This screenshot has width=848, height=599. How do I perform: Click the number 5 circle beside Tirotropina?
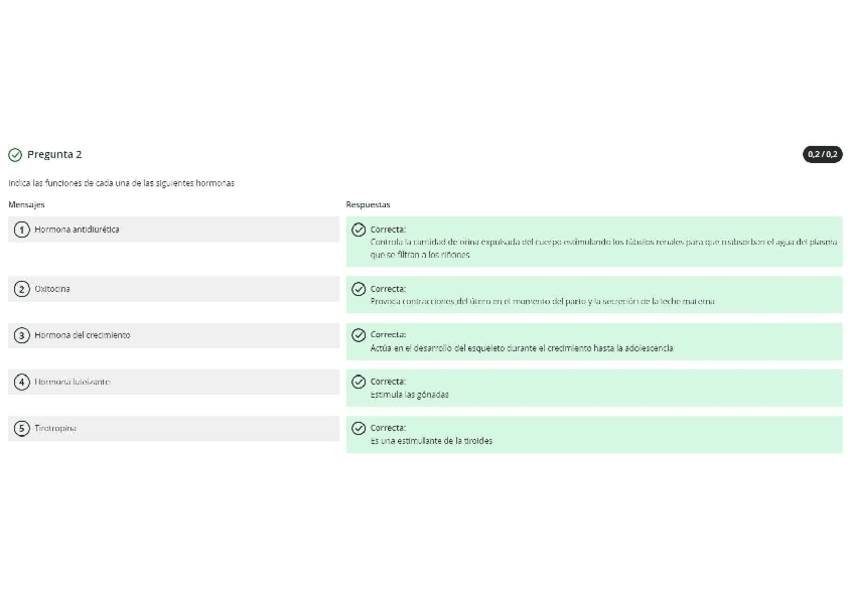tap(22, 428)
